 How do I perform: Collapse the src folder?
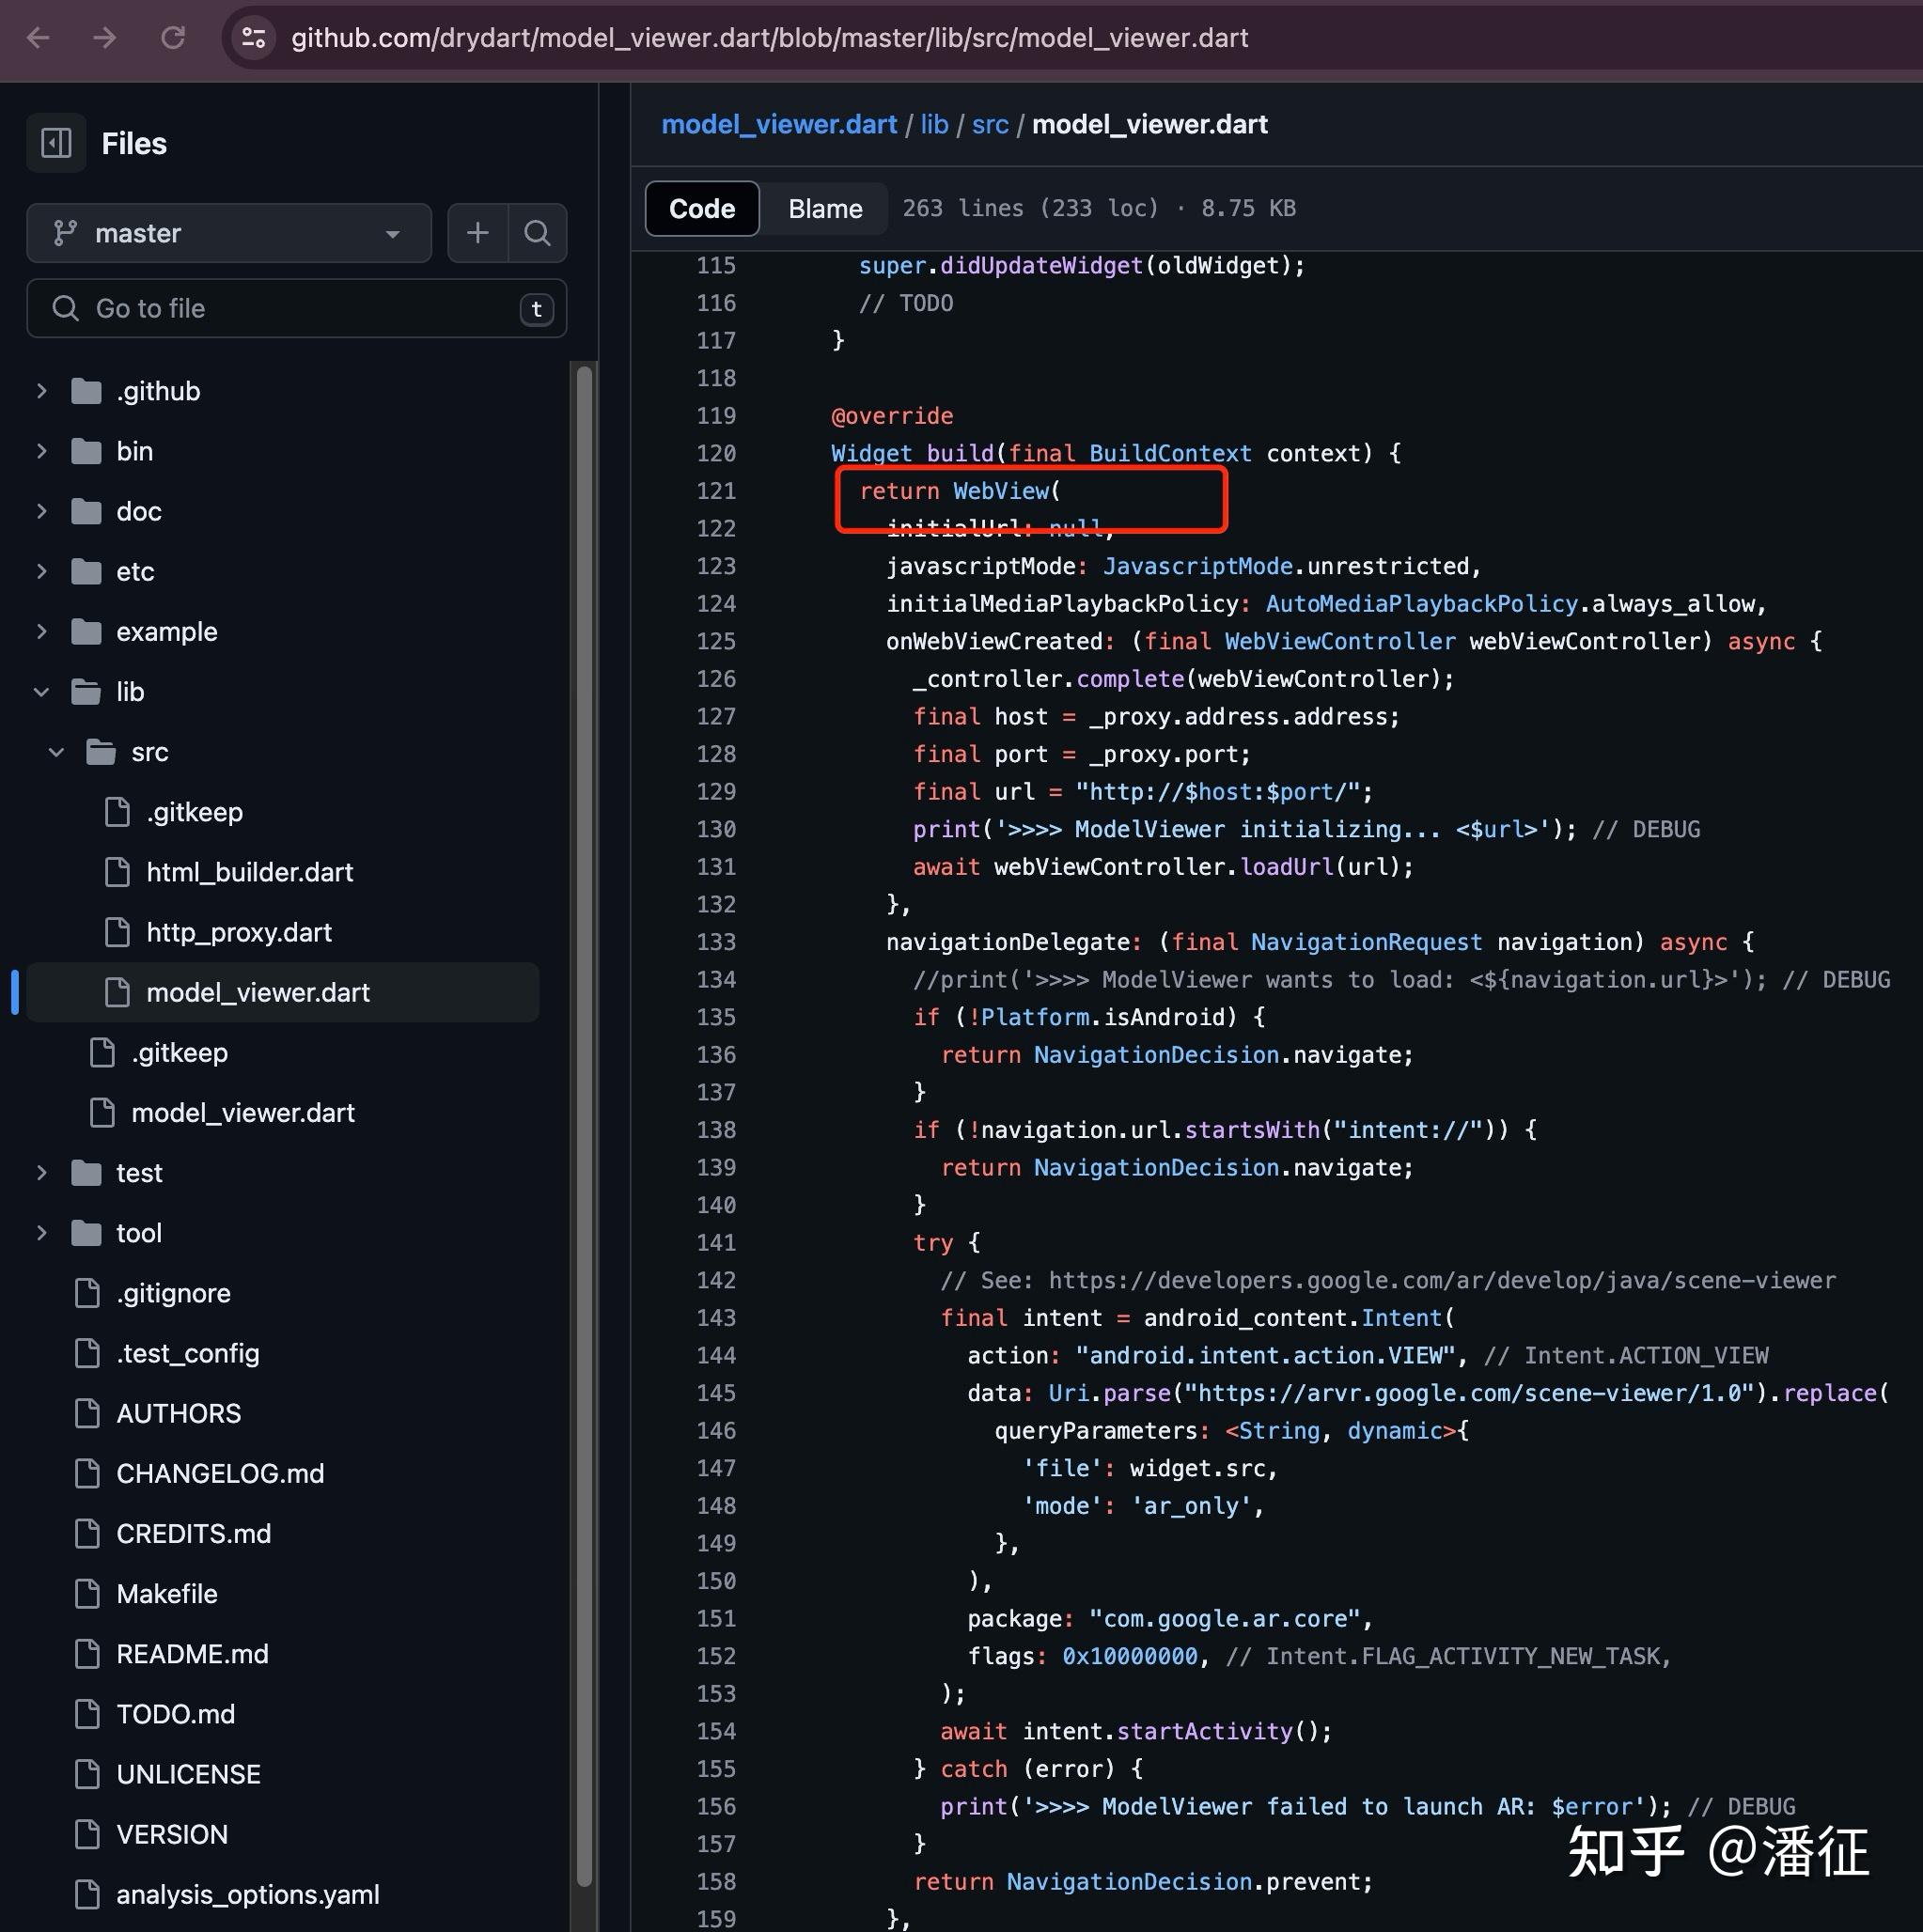(x=56, y=752)
